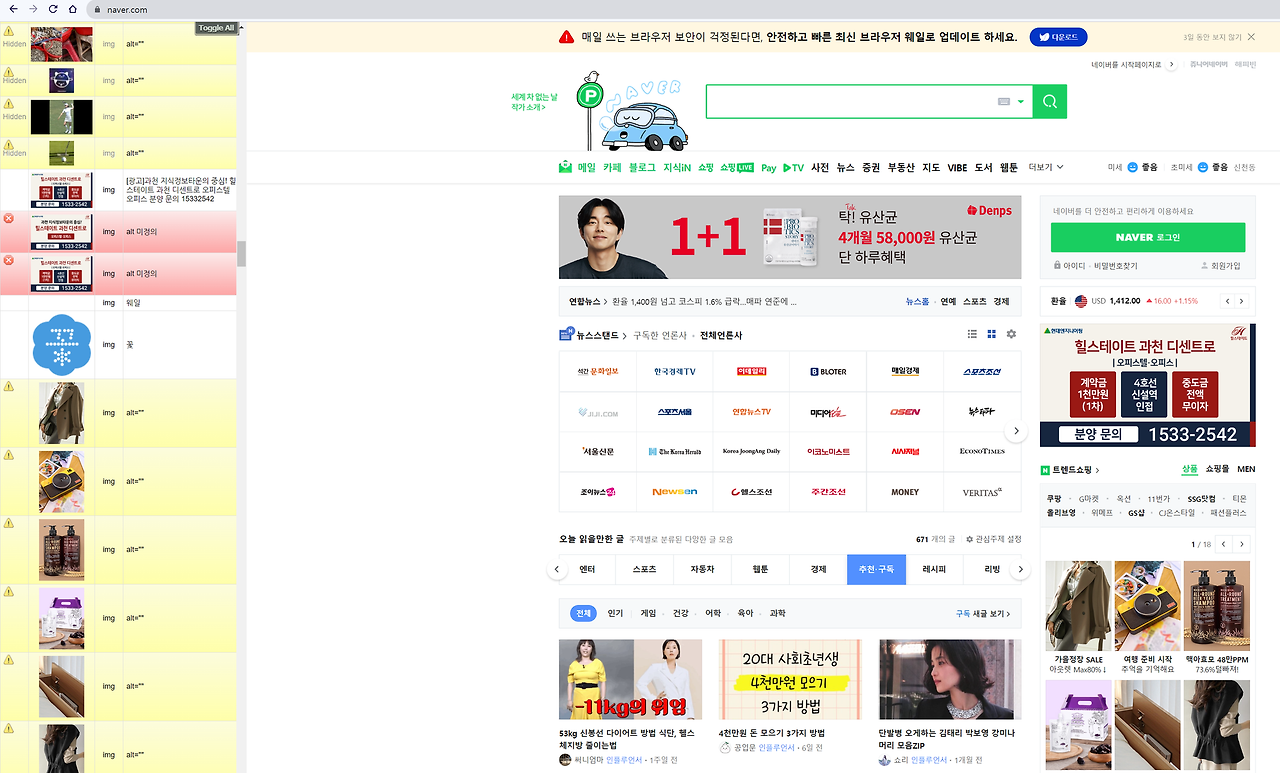Select the 자동차 topic tab
The height and width of the screenshot is (773, 1280).
[x=702, y=569]
